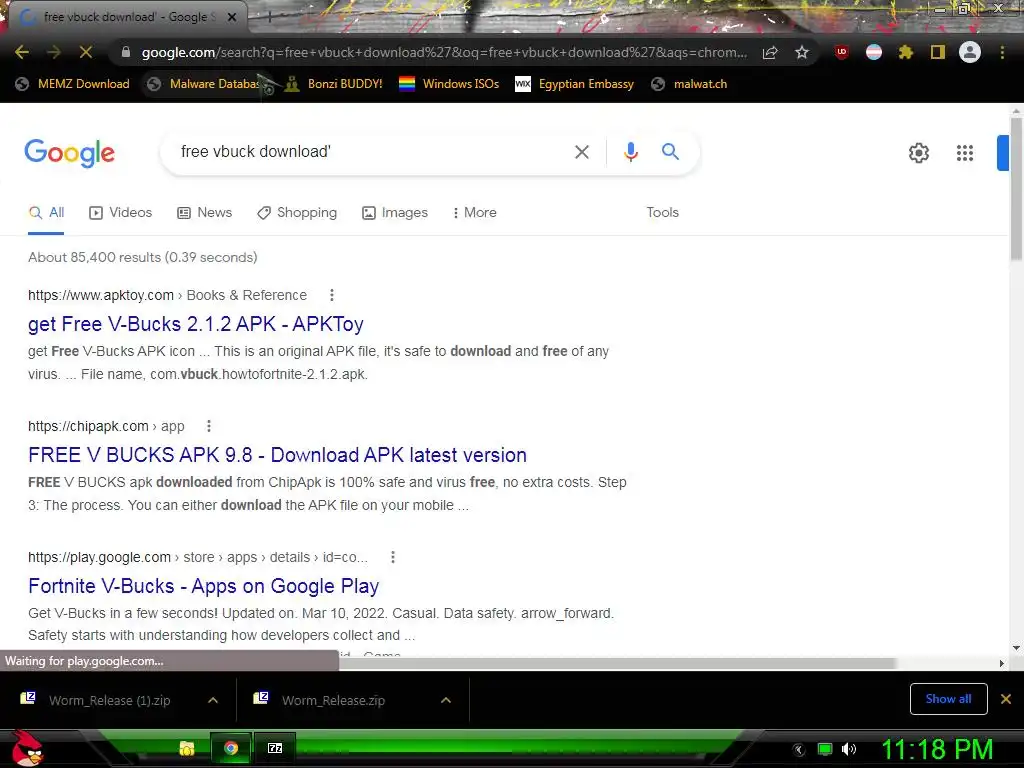The image size is (1024, 768).
Task: Click the share page icon in address bar
Action: click(770, 52)
